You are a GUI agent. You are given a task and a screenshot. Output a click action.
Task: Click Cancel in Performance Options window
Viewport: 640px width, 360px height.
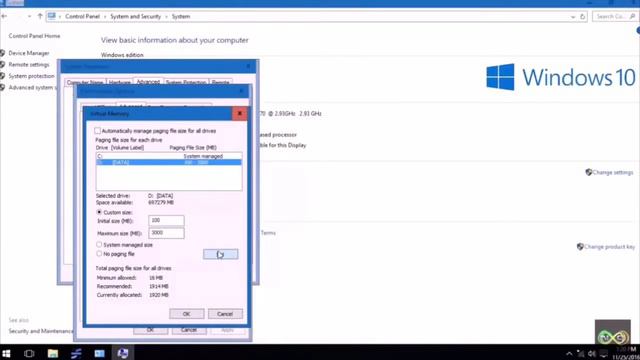click(189, 330)
